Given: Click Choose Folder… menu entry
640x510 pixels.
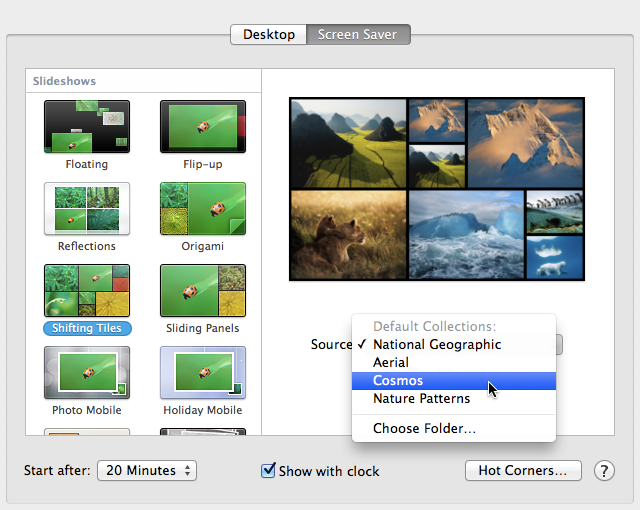Looking at the screenshot, I should click(x=454, y=428).
